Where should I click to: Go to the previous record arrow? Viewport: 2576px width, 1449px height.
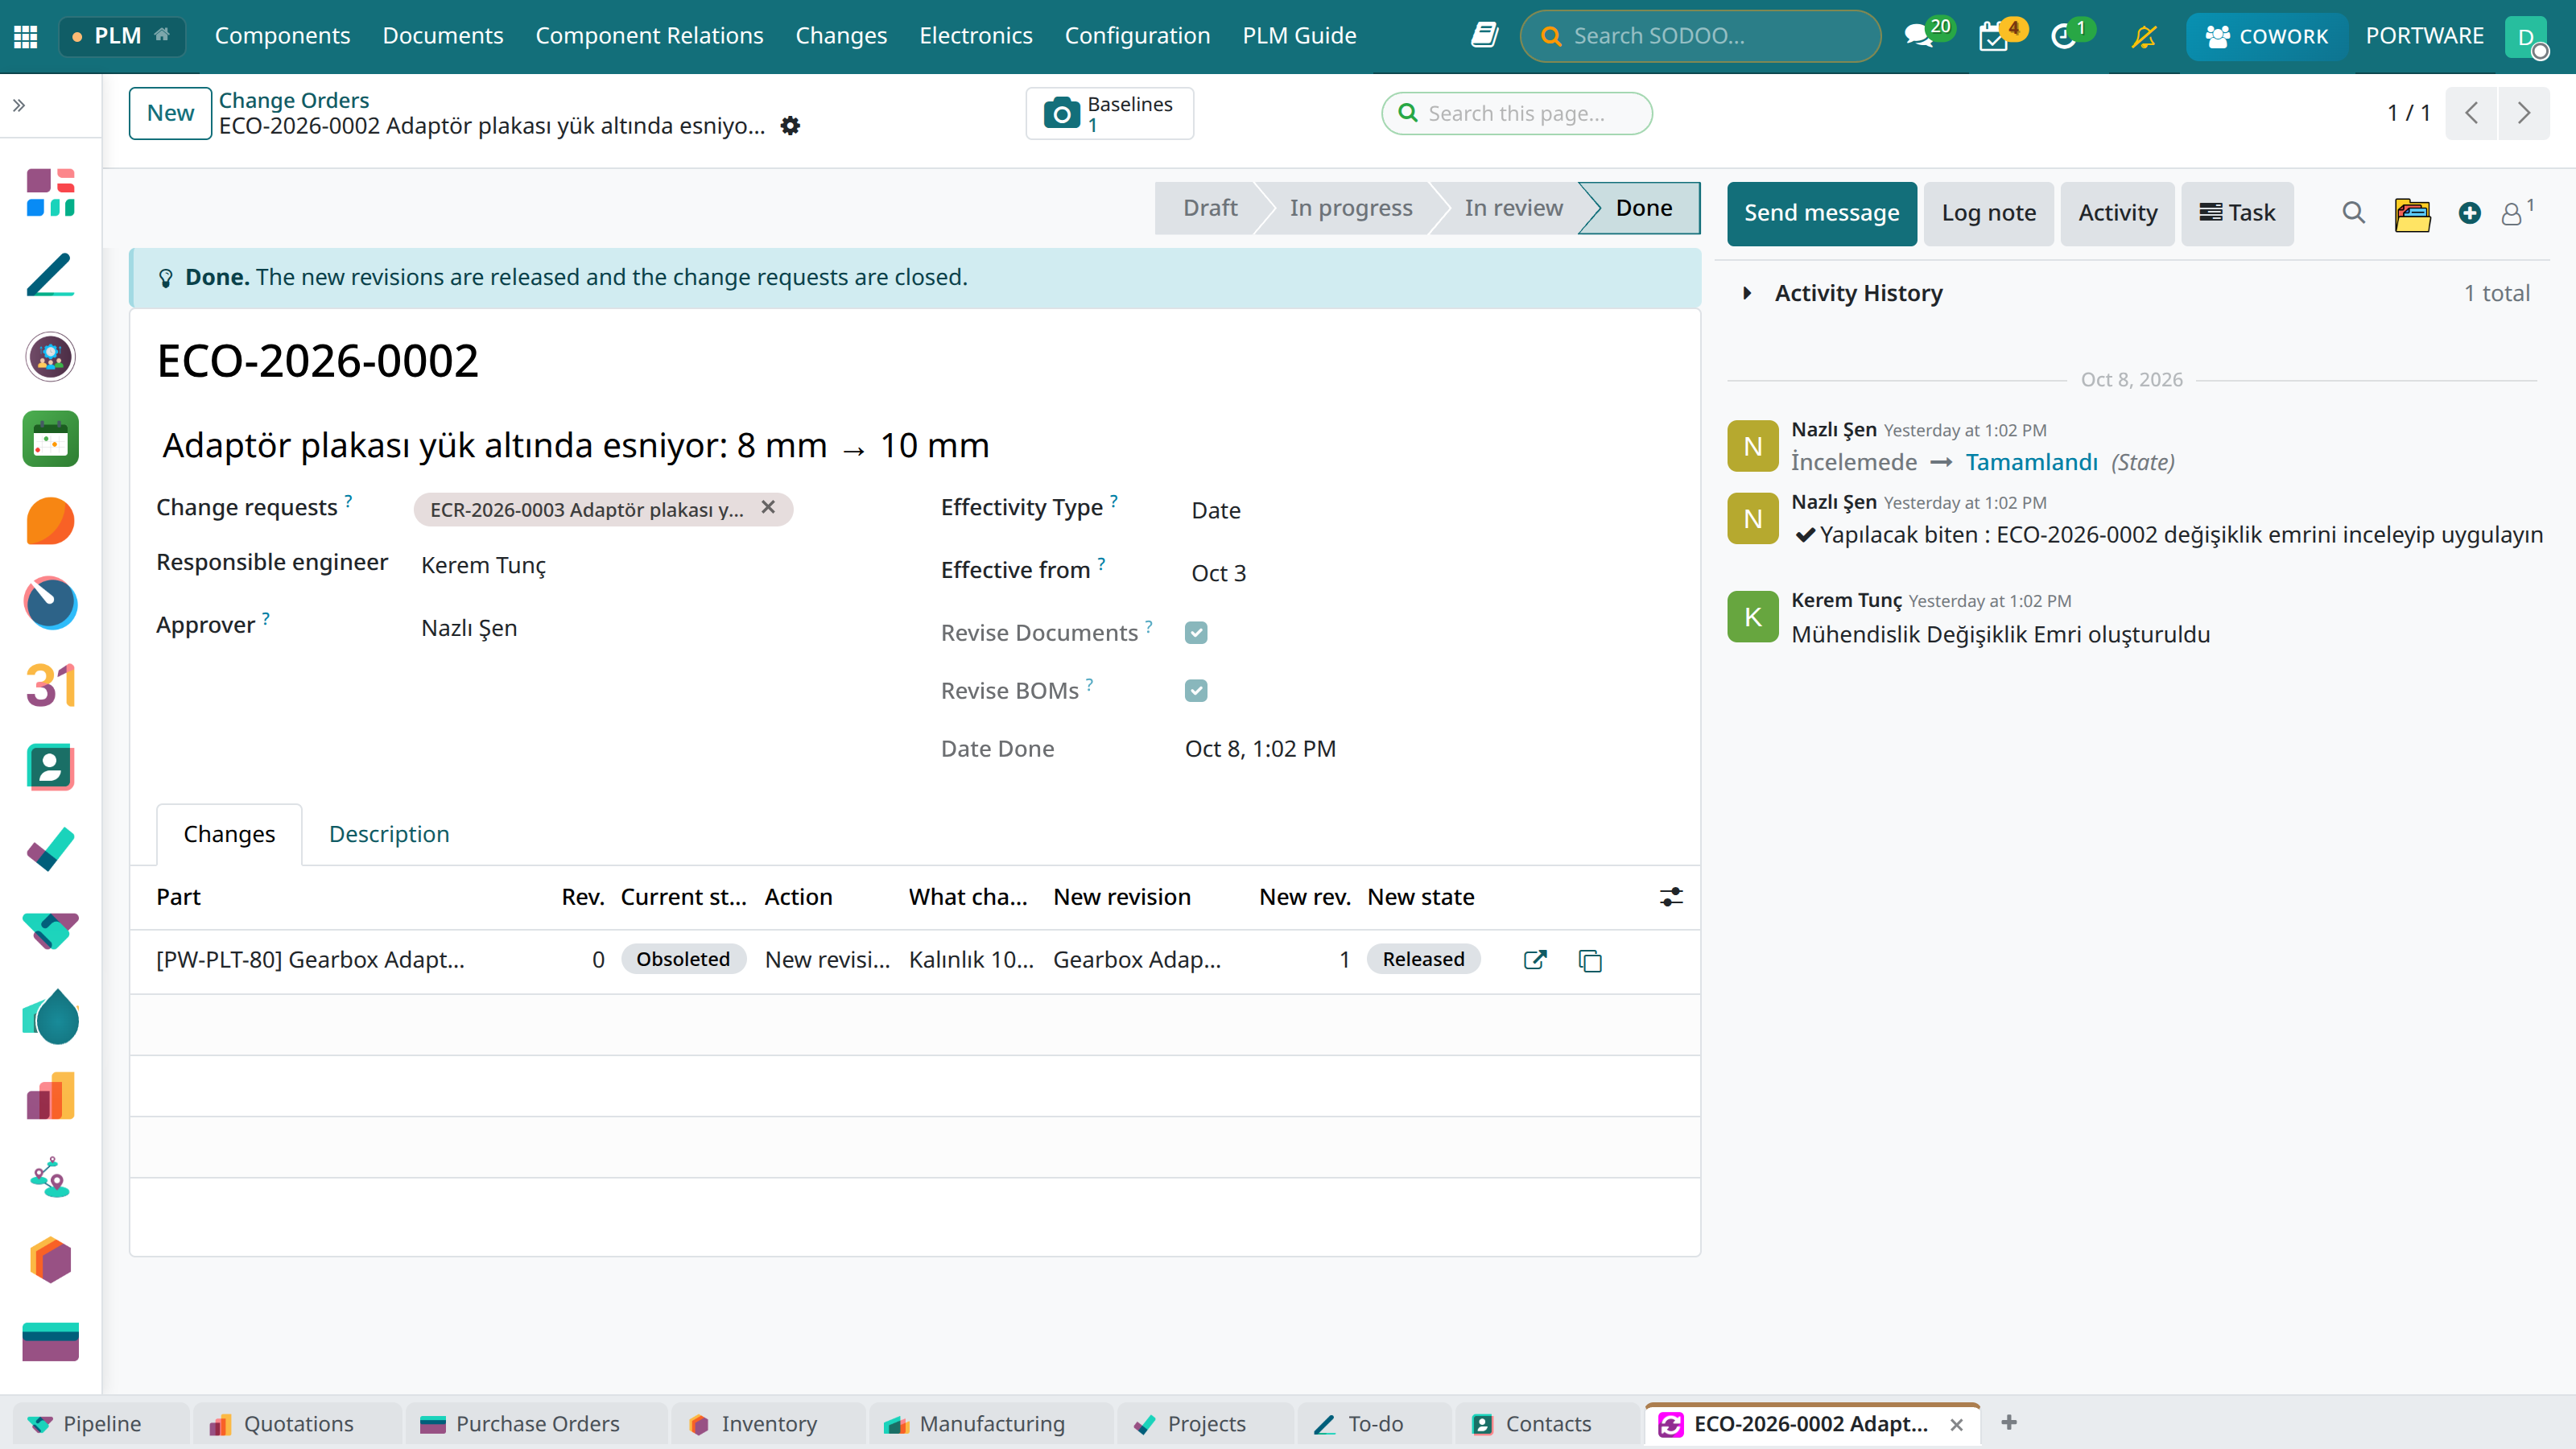2472,113
